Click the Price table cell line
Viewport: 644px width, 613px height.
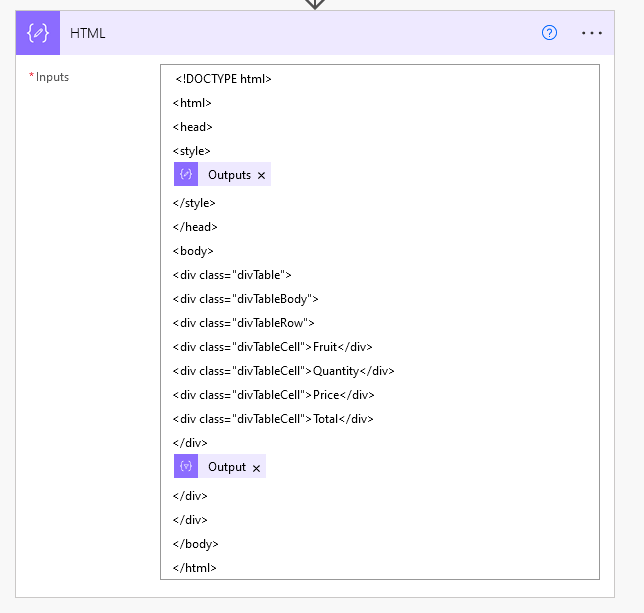click(x=273, y=395)
